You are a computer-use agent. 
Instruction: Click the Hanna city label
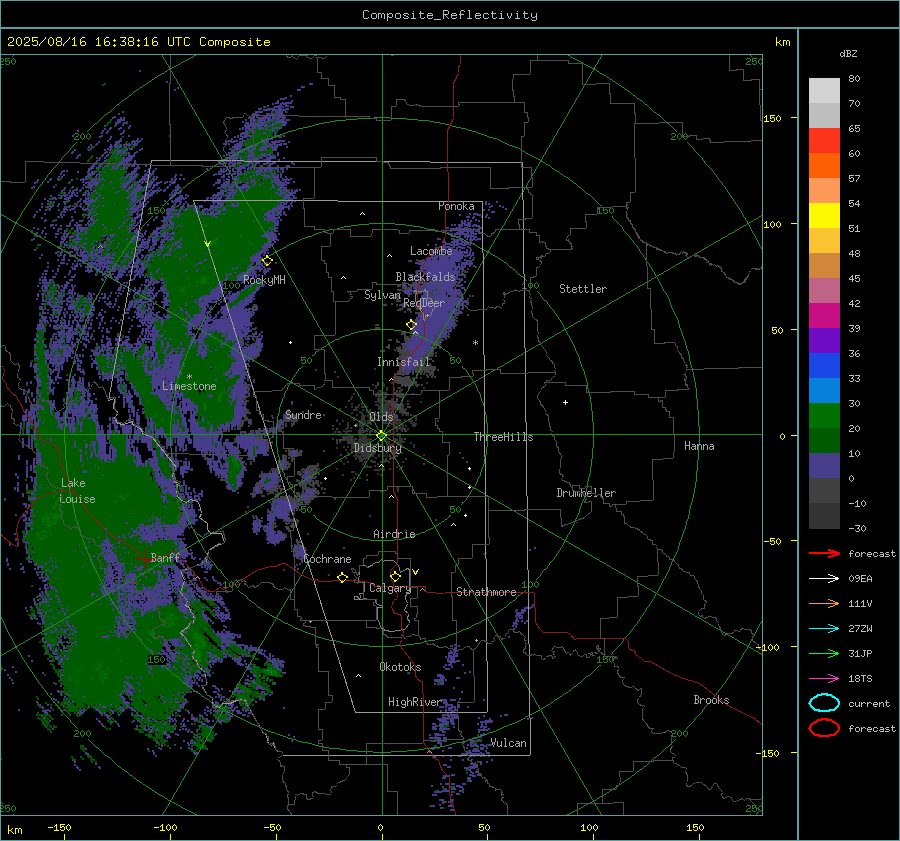point(699,446)
